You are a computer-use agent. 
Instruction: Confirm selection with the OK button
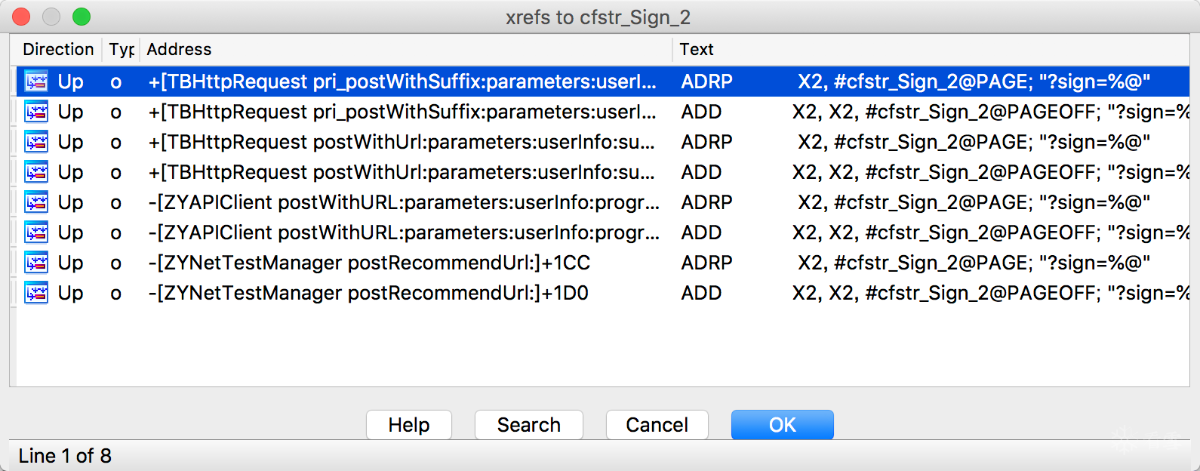click(x=782, y=425)
